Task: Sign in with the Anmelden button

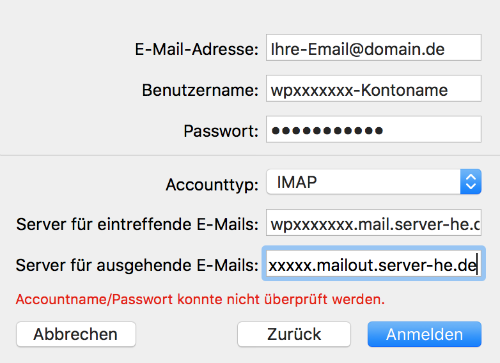Action: 425,334
